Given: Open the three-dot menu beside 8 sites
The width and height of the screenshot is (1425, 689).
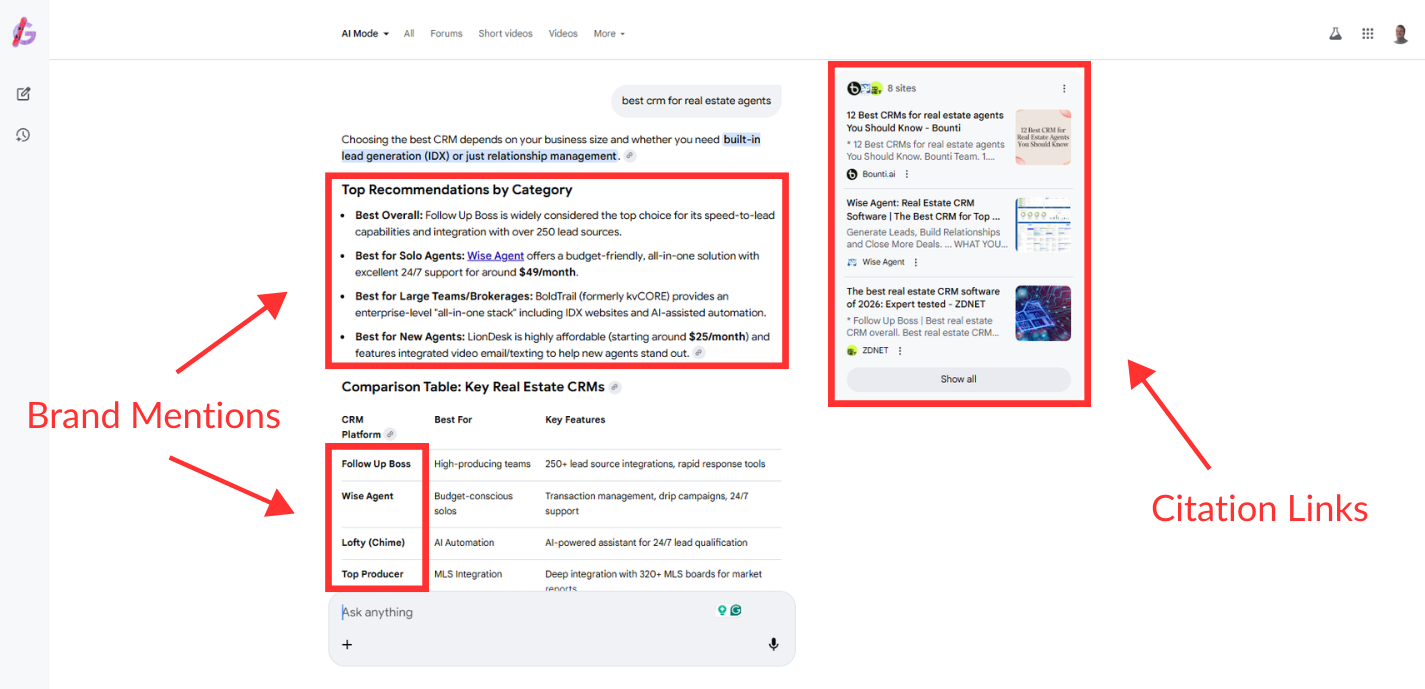Looking at the screenshot, I should tap(1064, 88).
